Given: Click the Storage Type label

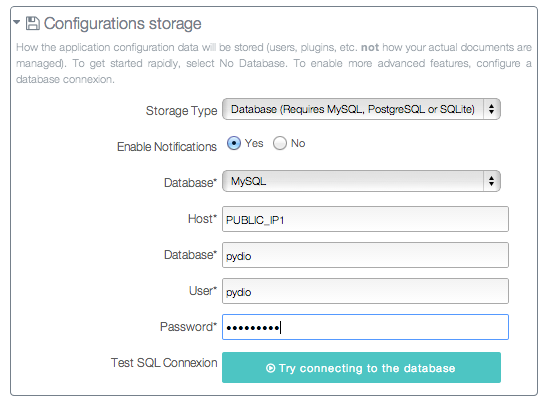Looking at the screenshot, I should (x=181, y=111).
